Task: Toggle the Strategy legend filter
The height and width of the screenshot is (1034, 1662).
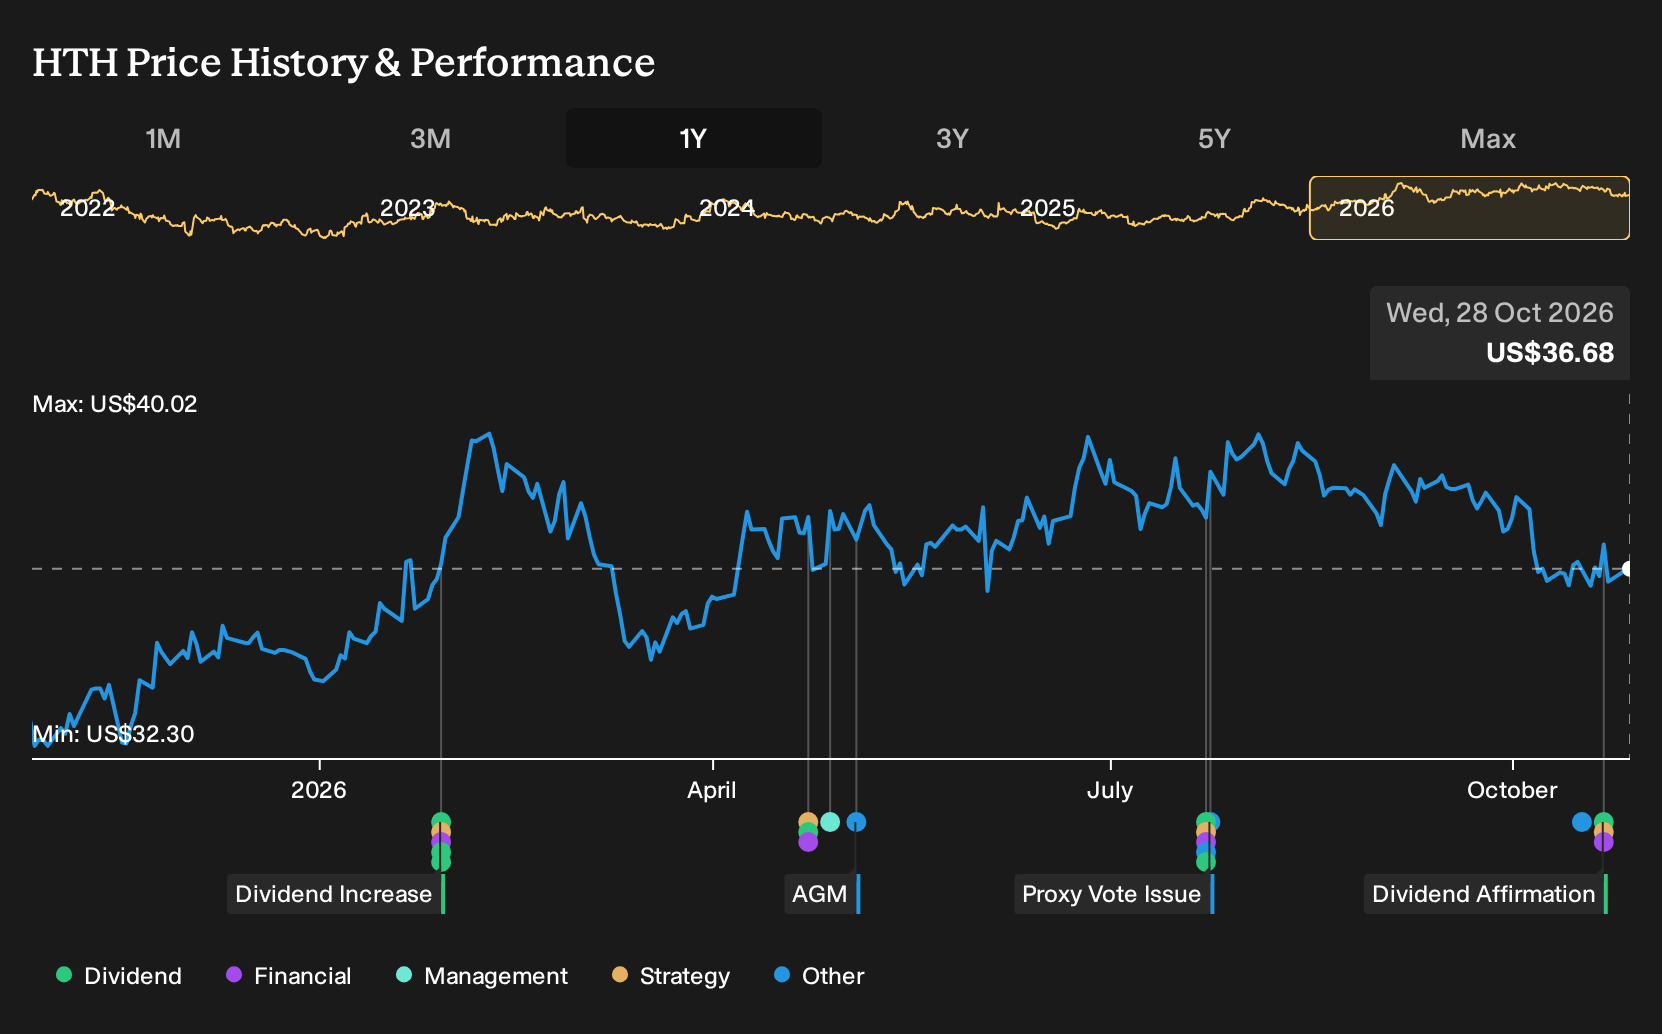Action: [671, 976]
